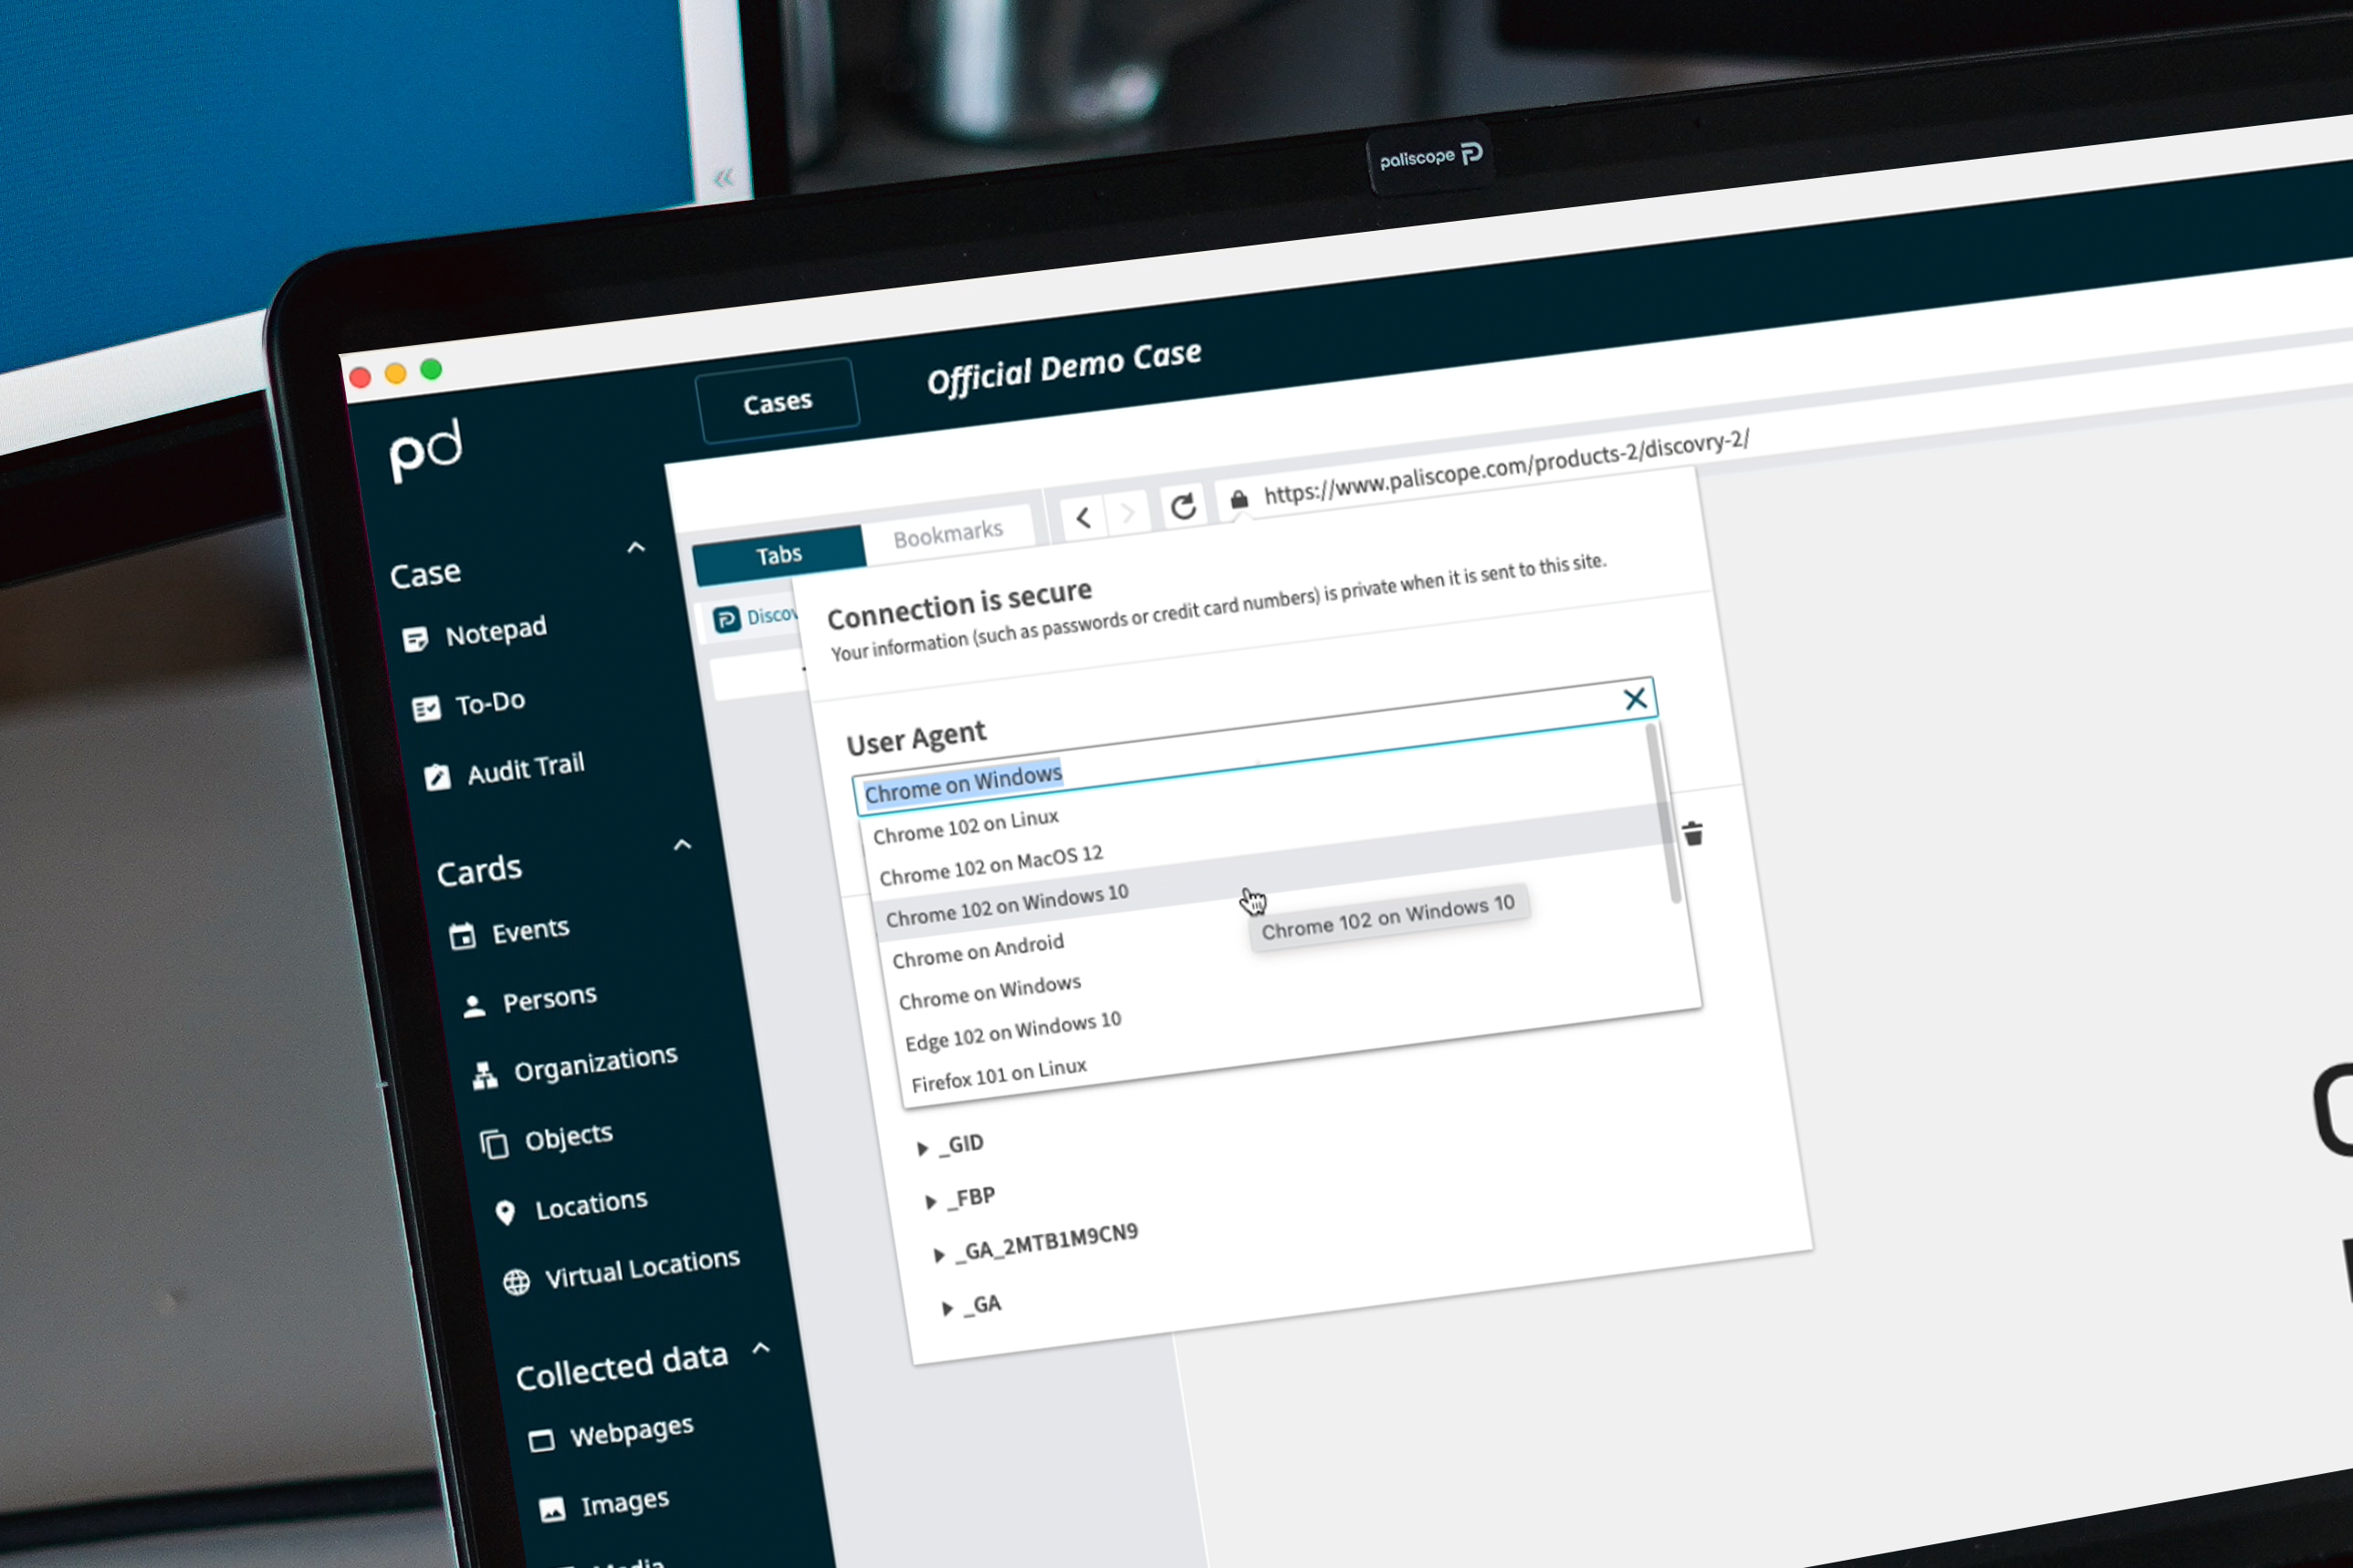Click the padlock security icon
Image resolution: width=2353 pixels, height=1568 pixels.
point(1239,499)
